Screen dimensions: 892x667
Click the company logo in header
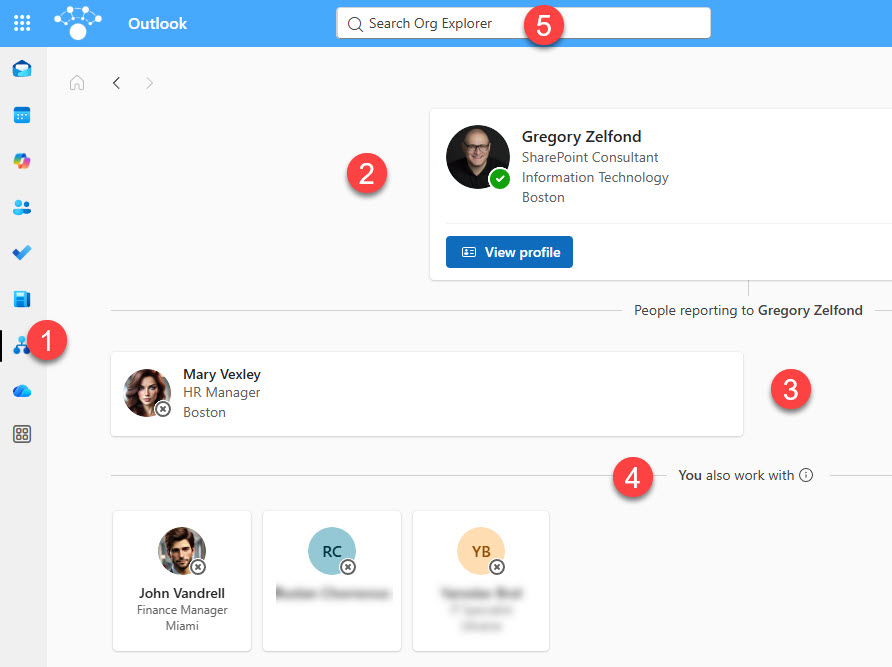(x=78, y=23)
